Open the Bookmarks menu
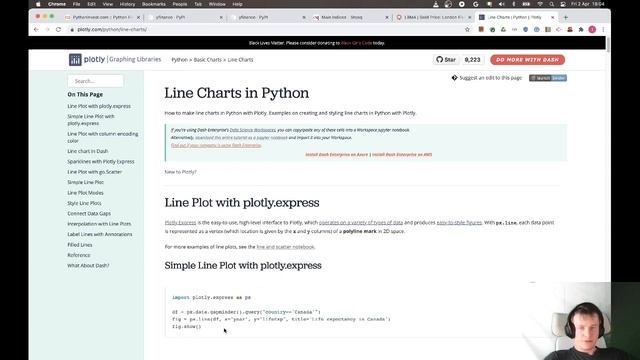The width and height of the screenshot is (640, 360). [154, 4]
